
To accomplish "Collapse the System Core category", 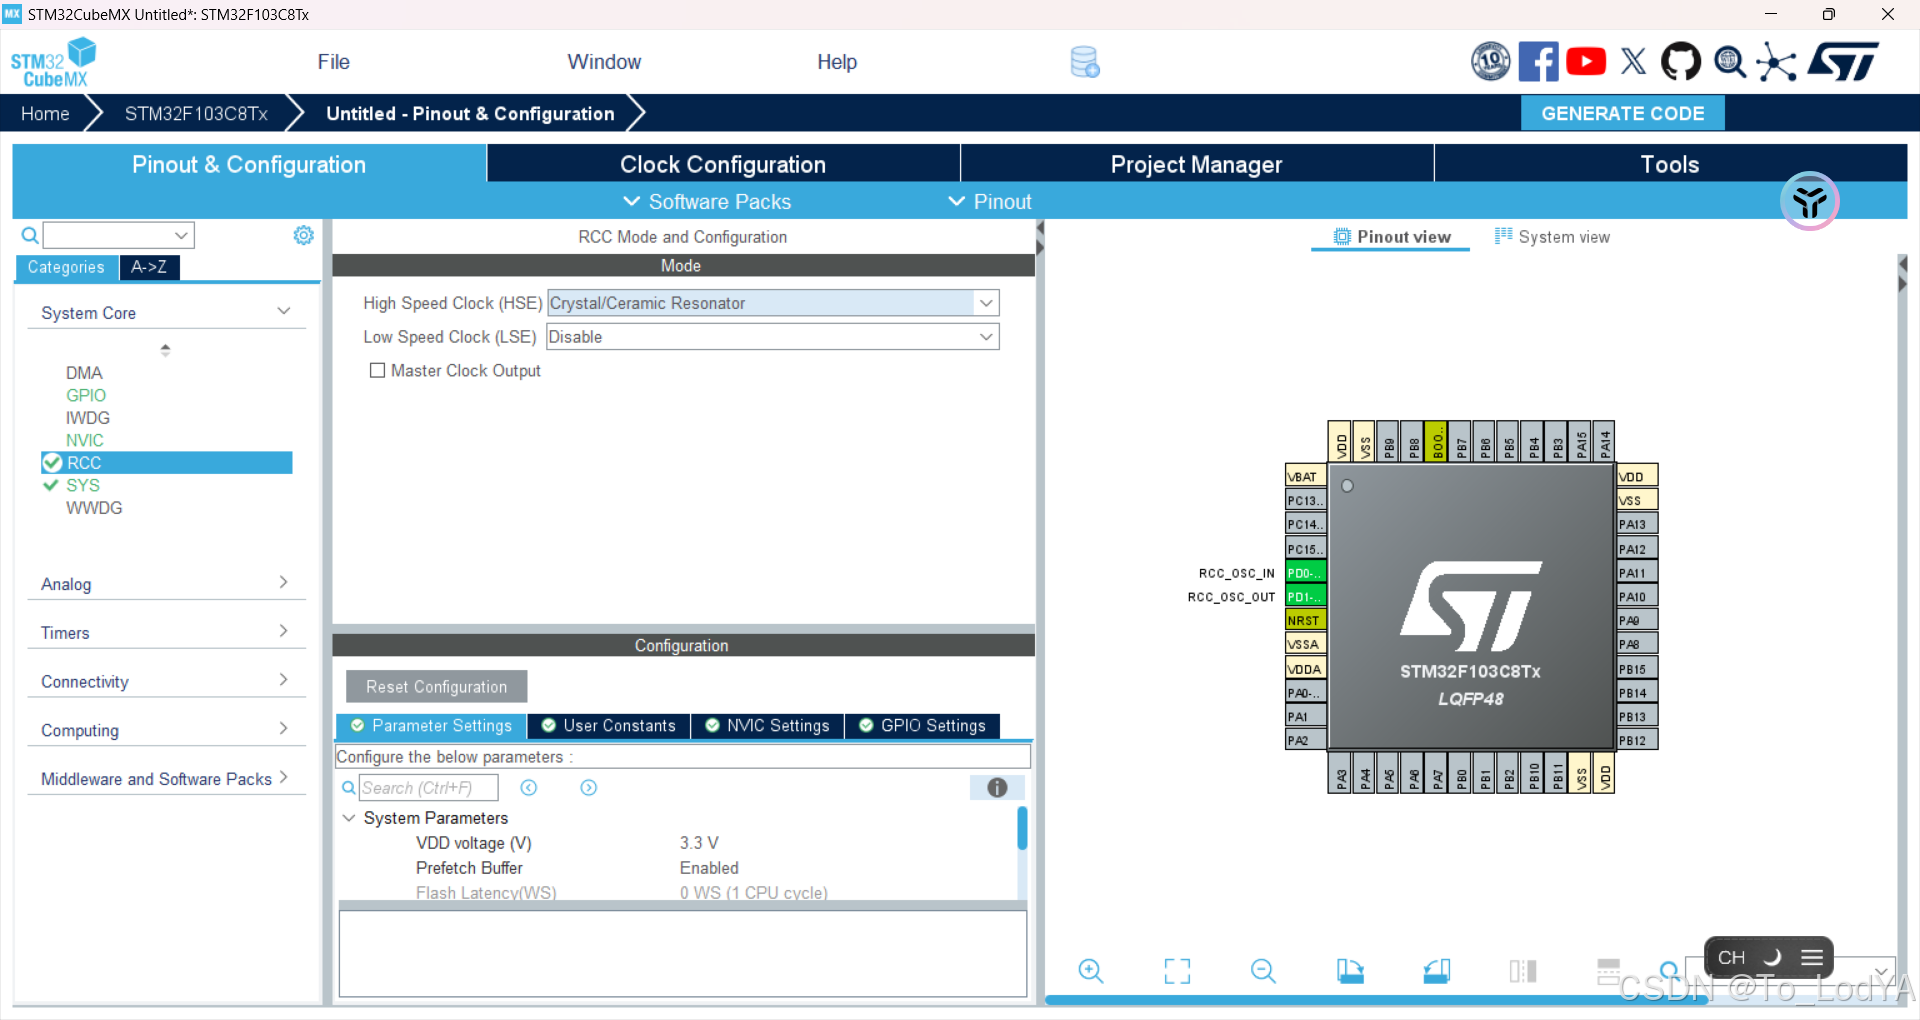I will [x=284, y=312].
